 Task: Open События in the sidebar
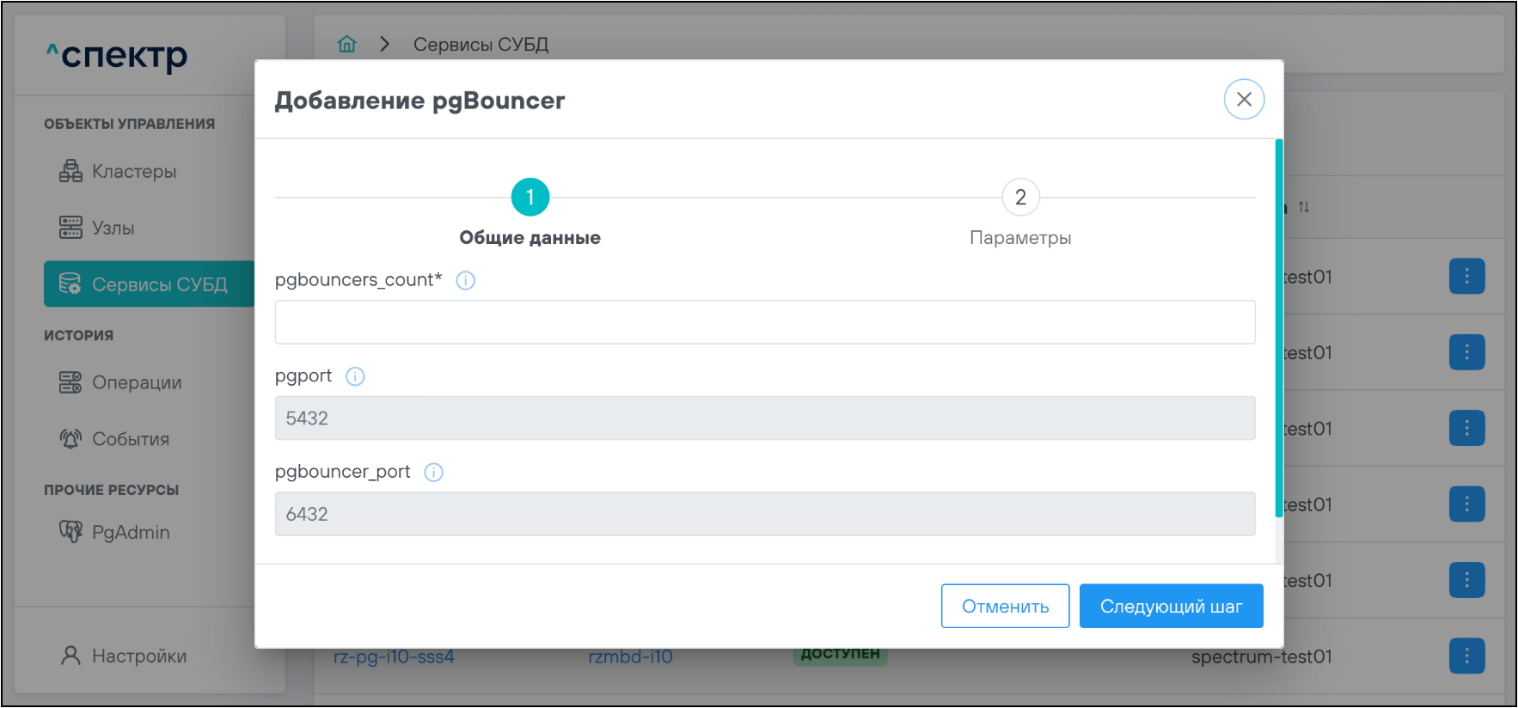(x=131, y=438)
